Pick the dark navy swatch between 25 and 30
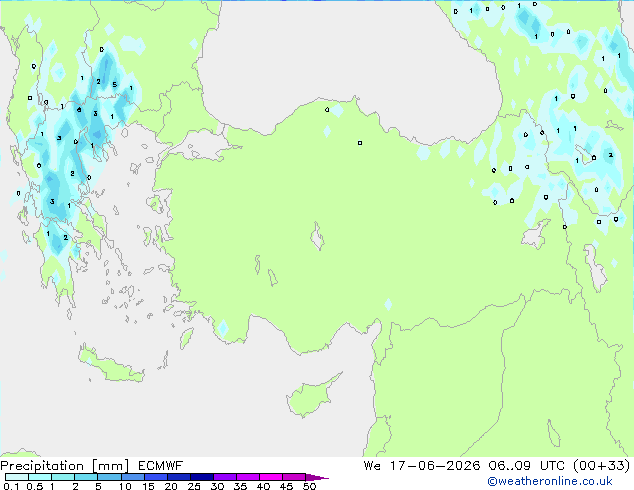The height and width of the screenshot is (490, 634). (202, 477)
